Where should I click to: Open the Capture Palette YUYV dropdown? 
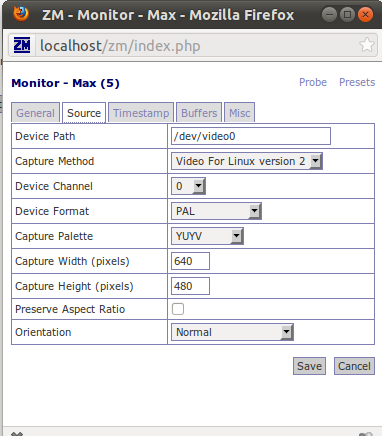point(207,236)
